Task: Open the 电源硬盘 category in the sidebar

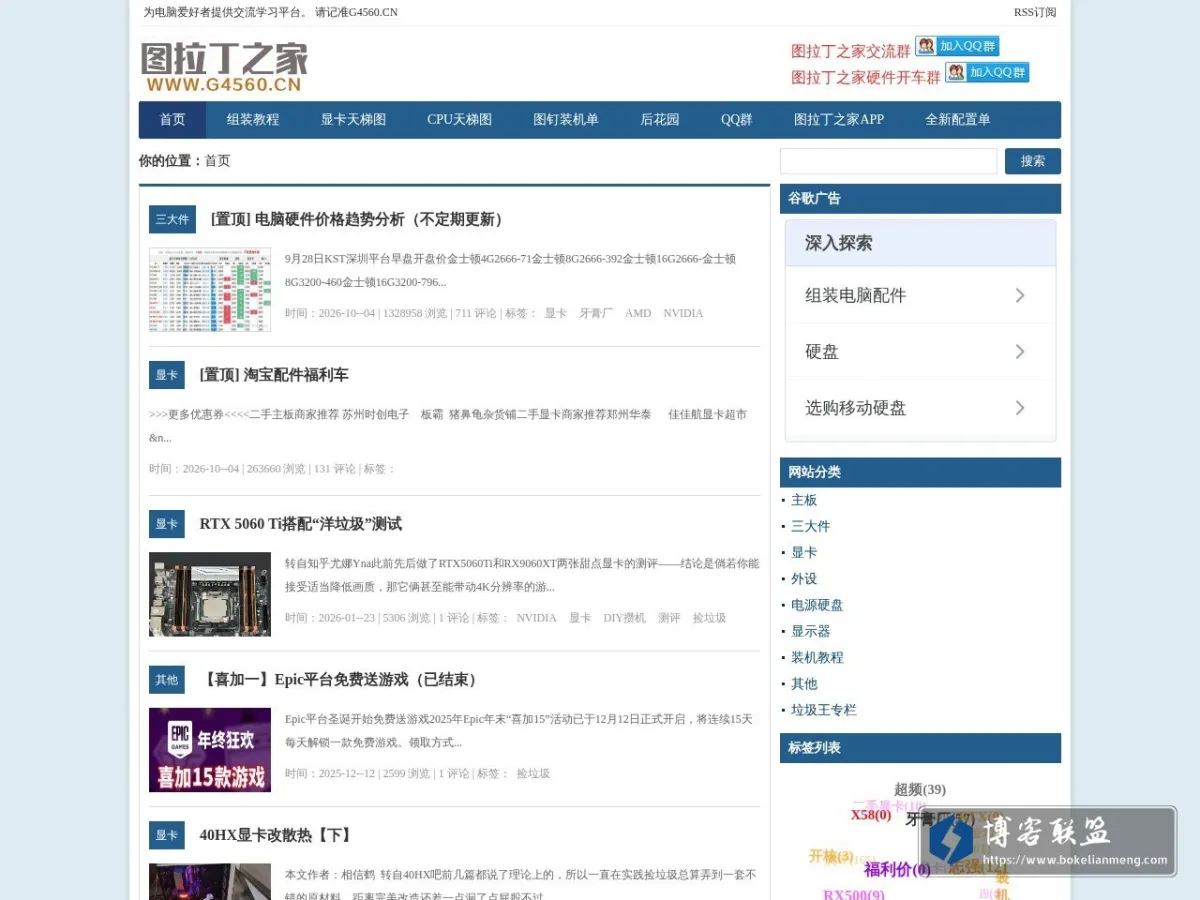Action: tap(817, 605)
